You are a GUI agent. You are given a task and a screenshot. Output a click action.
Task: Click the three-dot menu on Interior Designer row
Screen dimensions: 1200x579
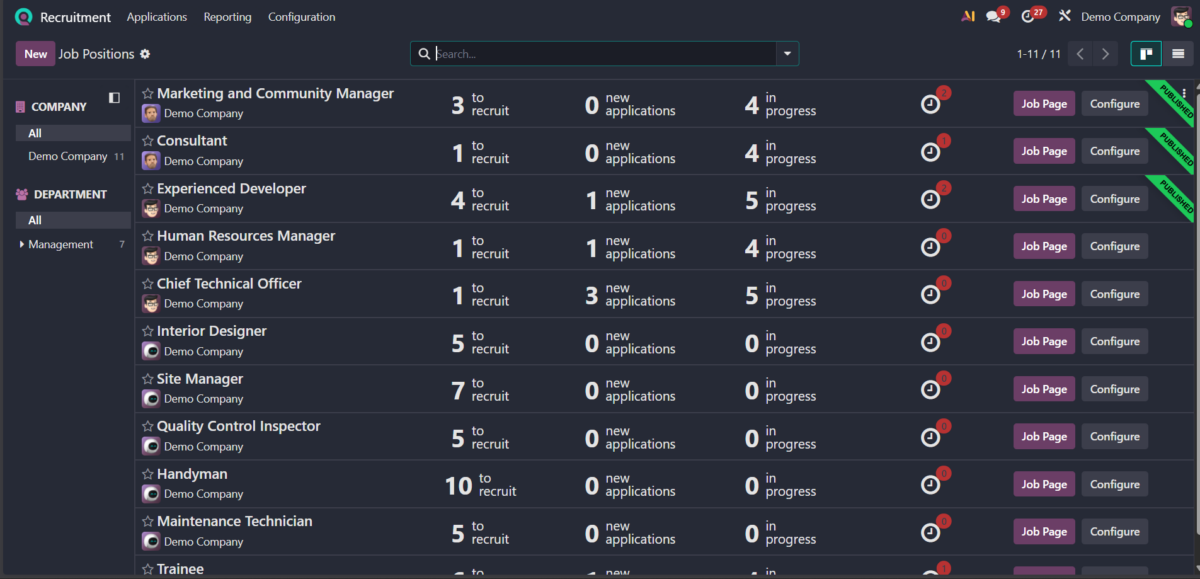pyautogui.click(x=1184, y=331)
